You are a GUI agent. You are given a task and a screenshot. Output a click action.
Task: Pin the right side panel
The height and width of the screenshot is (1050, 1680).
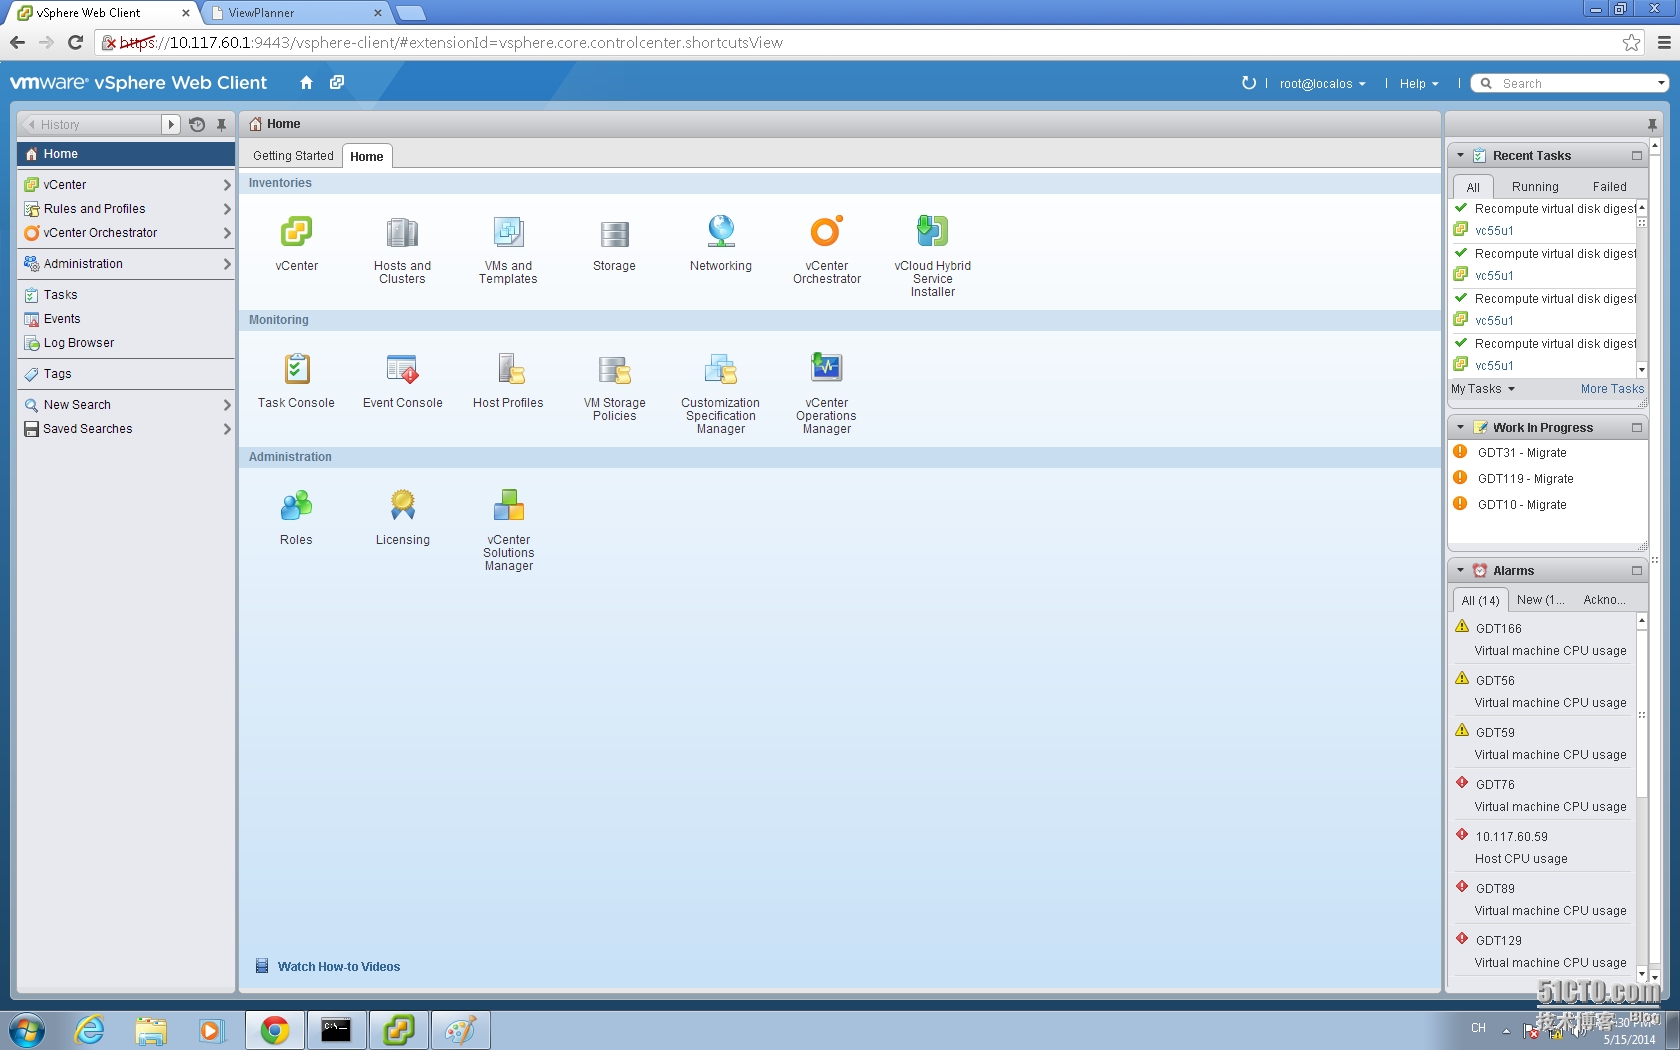(1652, 125)
